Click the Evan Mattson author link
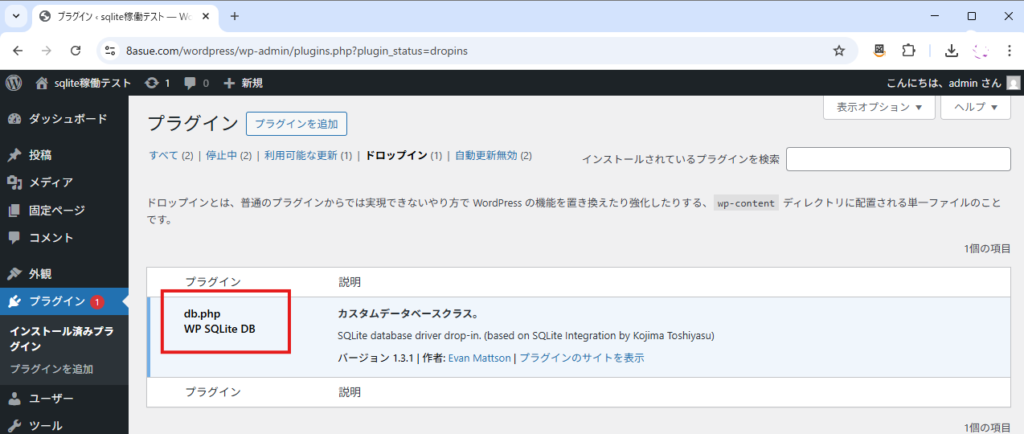Image resolution: width=1024 pixels, height=434 pixels. coord(479,358)
